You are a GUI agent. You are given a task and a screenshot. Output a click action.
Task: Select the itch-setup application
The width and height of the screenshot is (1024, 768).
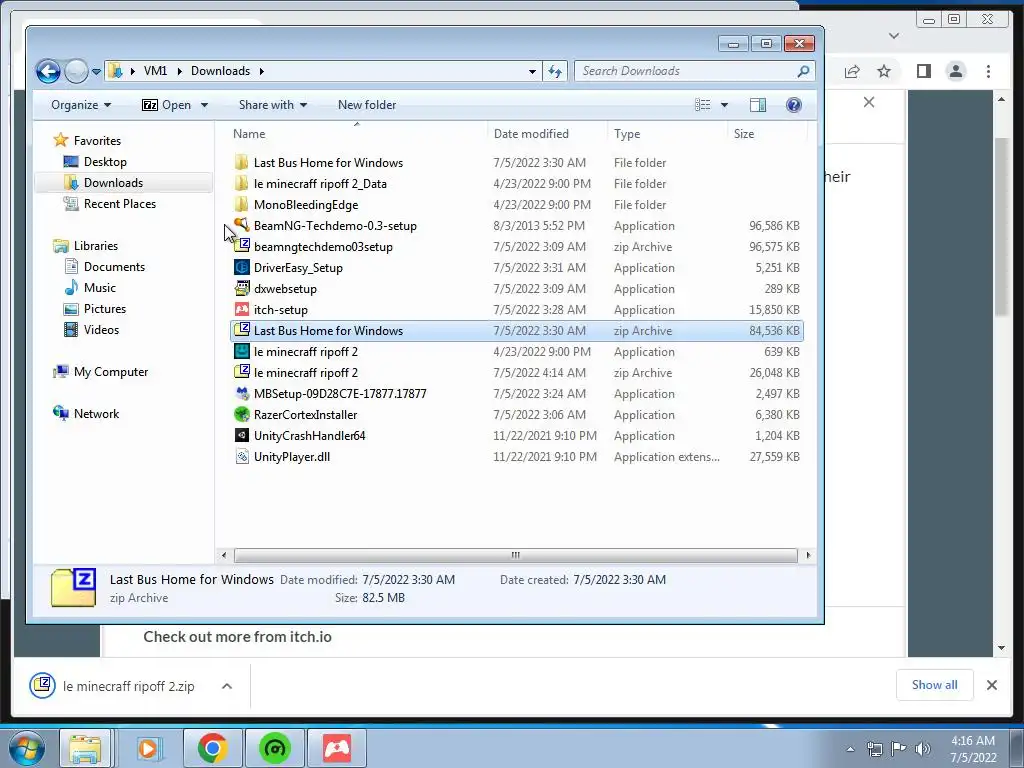click(x=517, y=310)
